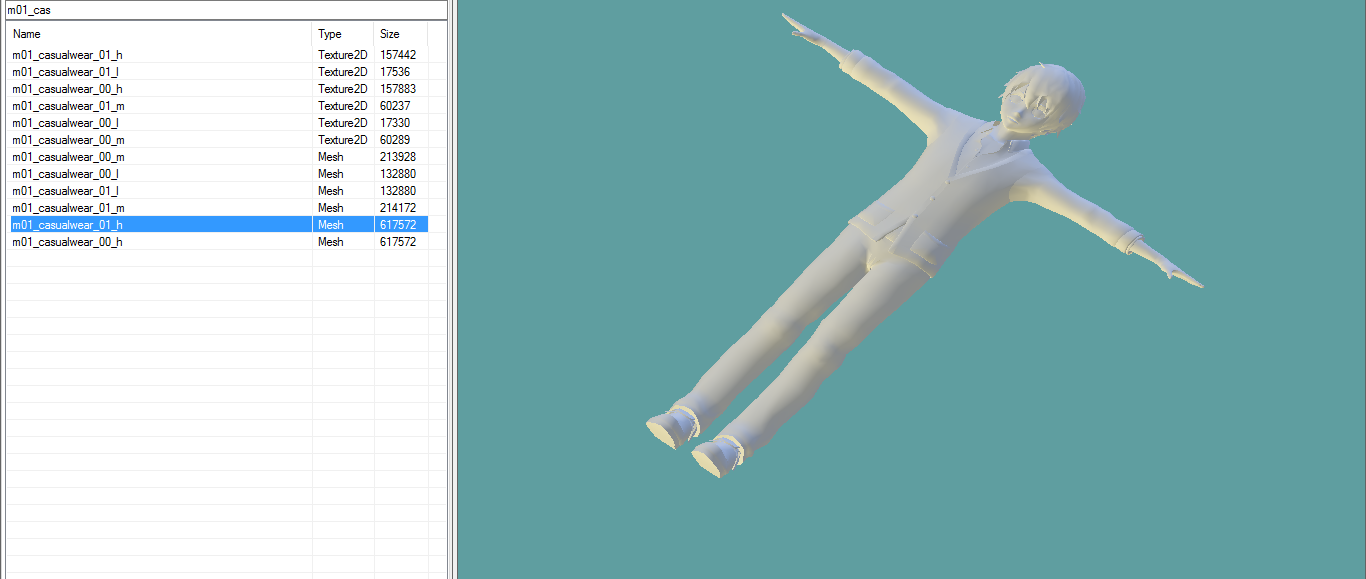Select Texture2D row m01_casualwear_00_m

[x=219, y=140]
